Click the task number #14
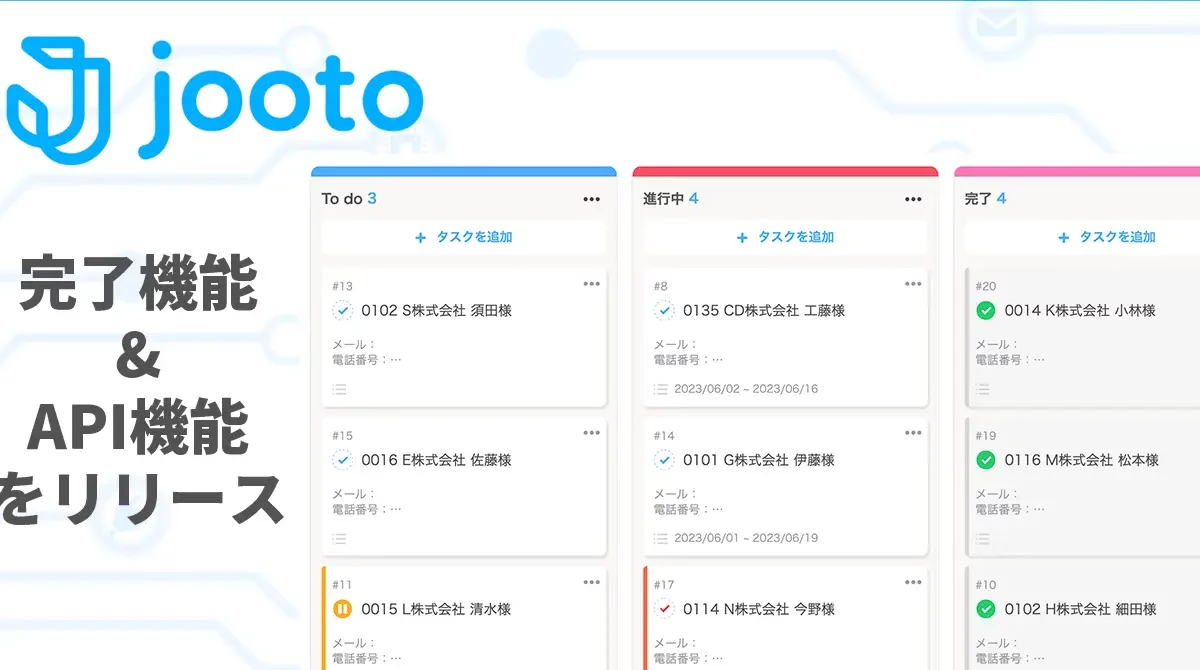 [x=664, y=436]
